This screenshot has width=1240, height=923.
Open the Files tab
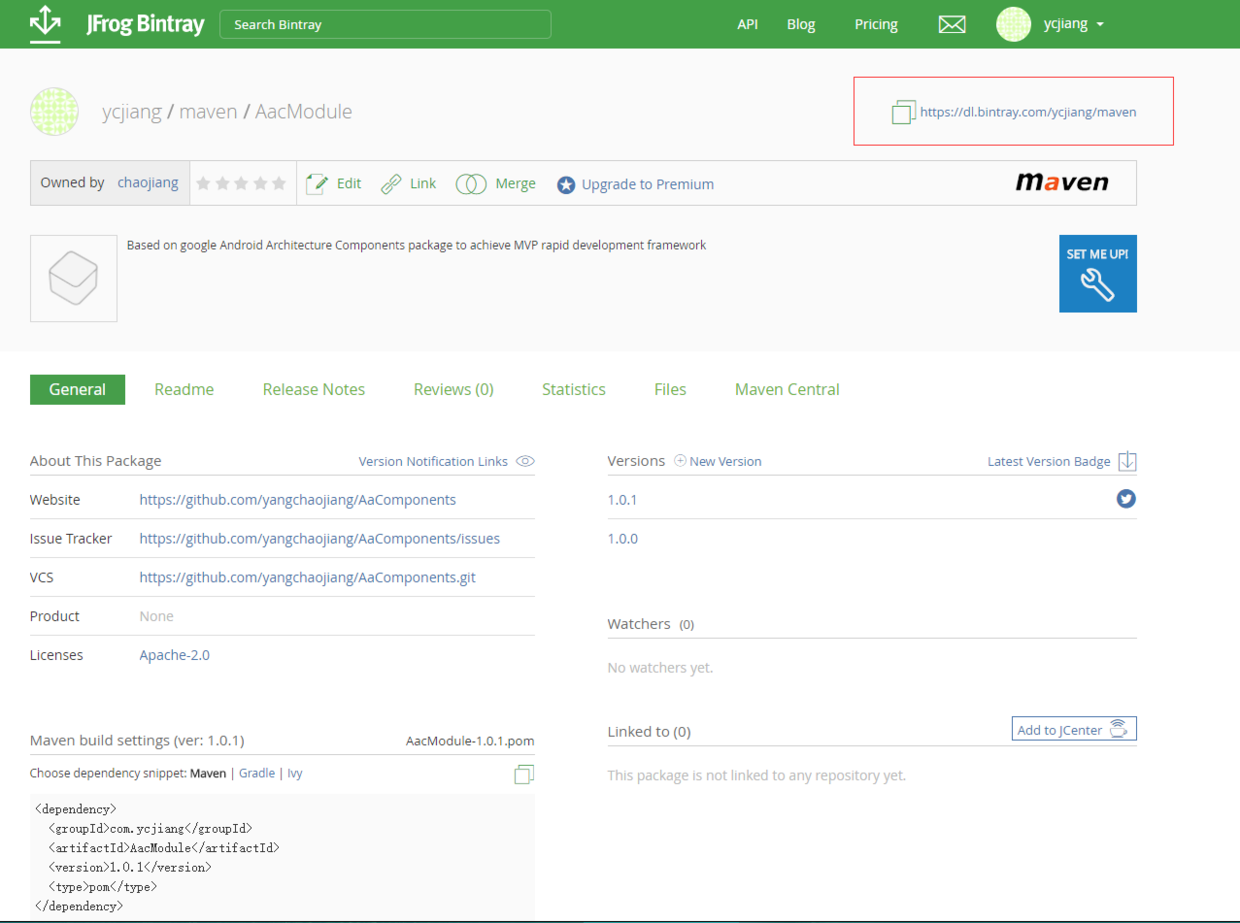pos(670,389)
